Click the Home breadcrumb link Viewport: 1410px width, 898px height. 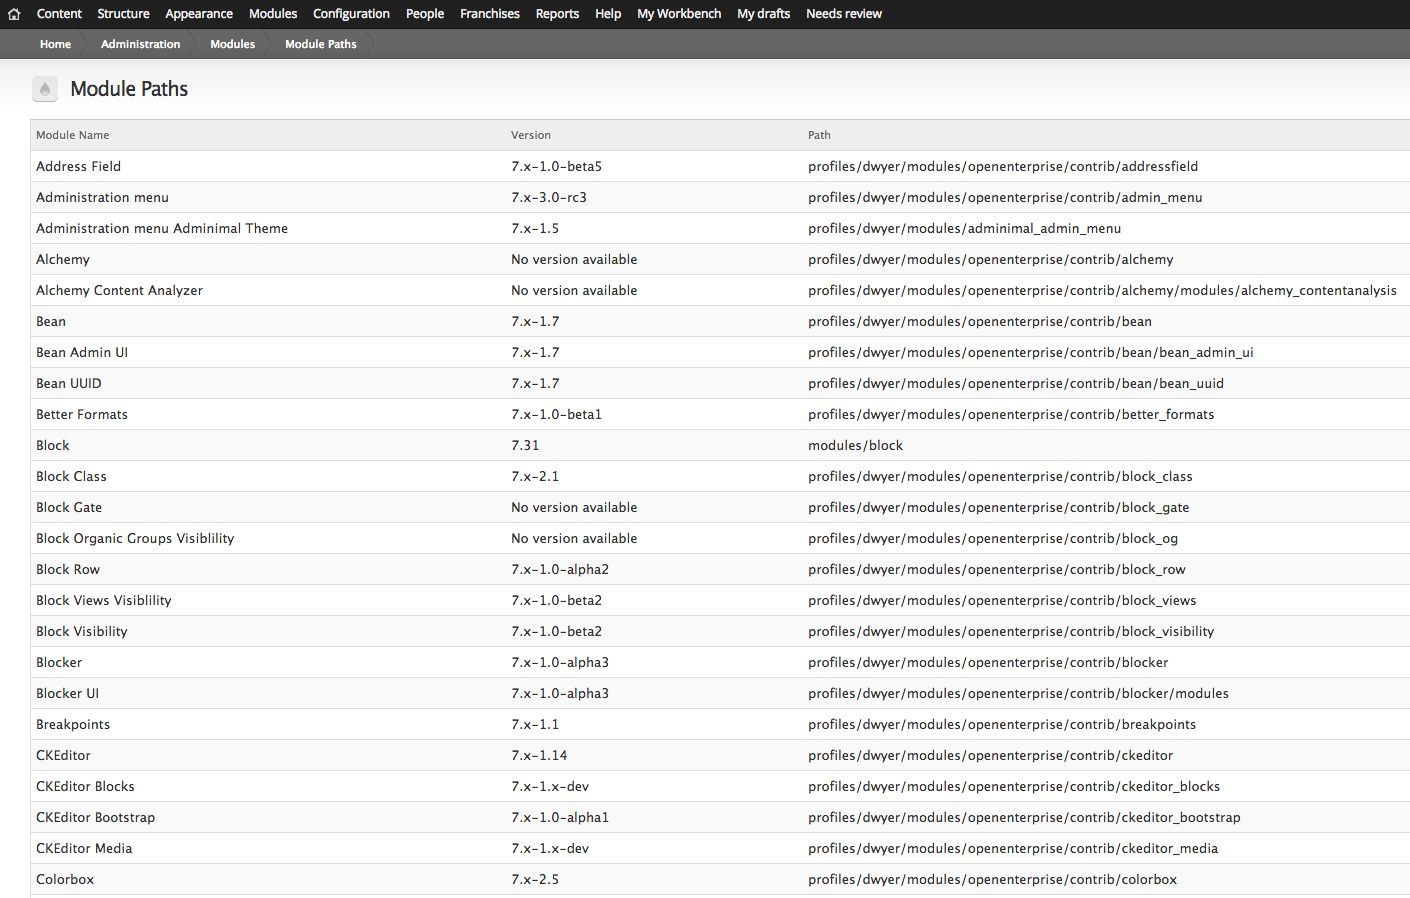click(55, 44)
